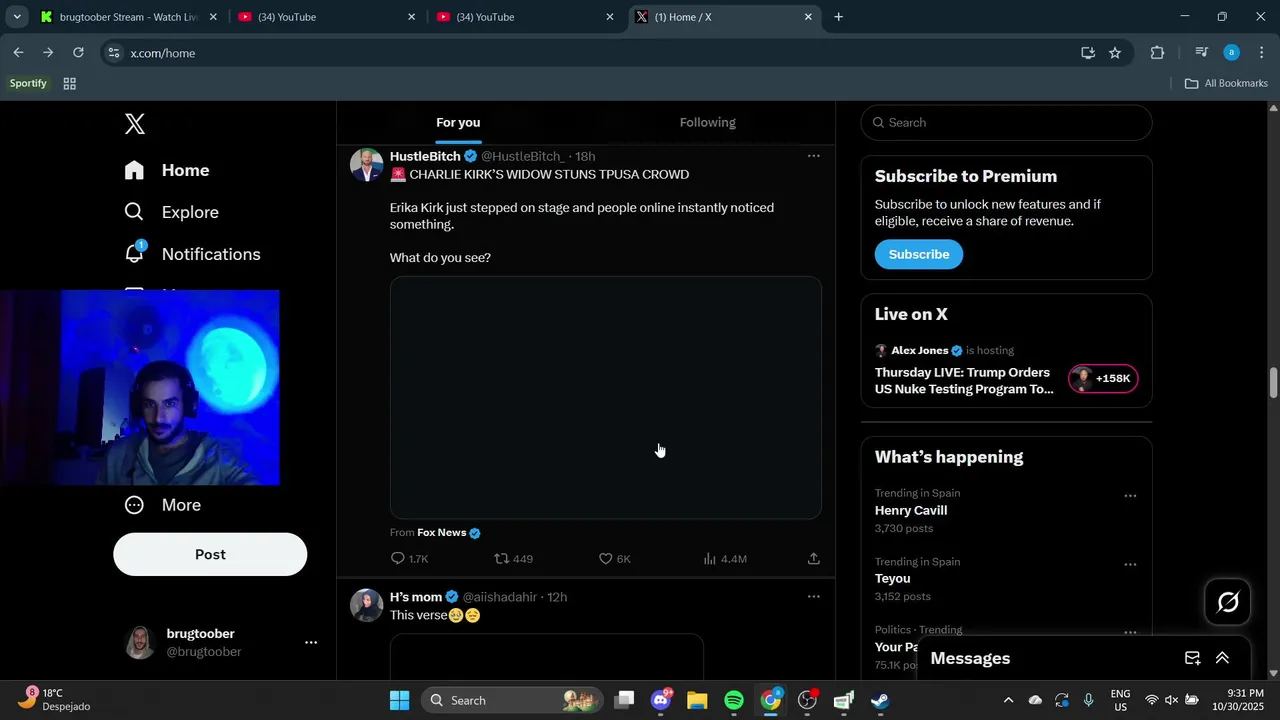1280x720 pixels.
Task: Open the apps grid in bookmarks bar
Action: pos(70,84)
